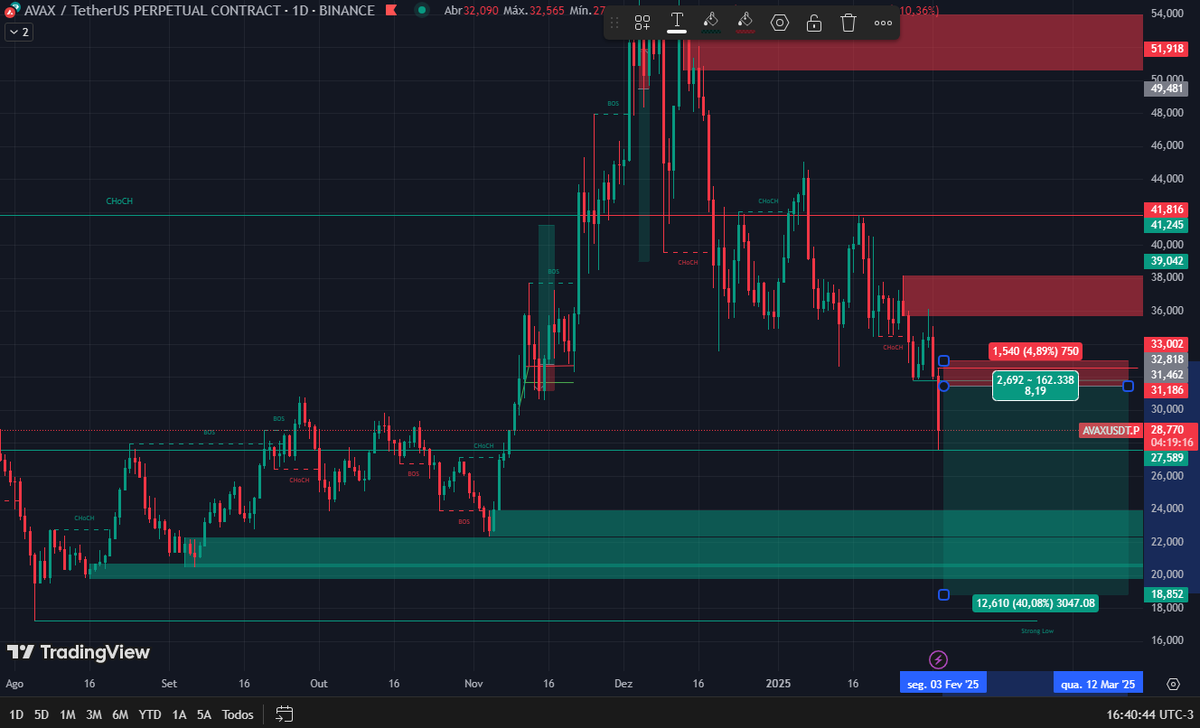Click the AVAX symbol logo icon
This screenshot has width=1200, height=728.
14,11
